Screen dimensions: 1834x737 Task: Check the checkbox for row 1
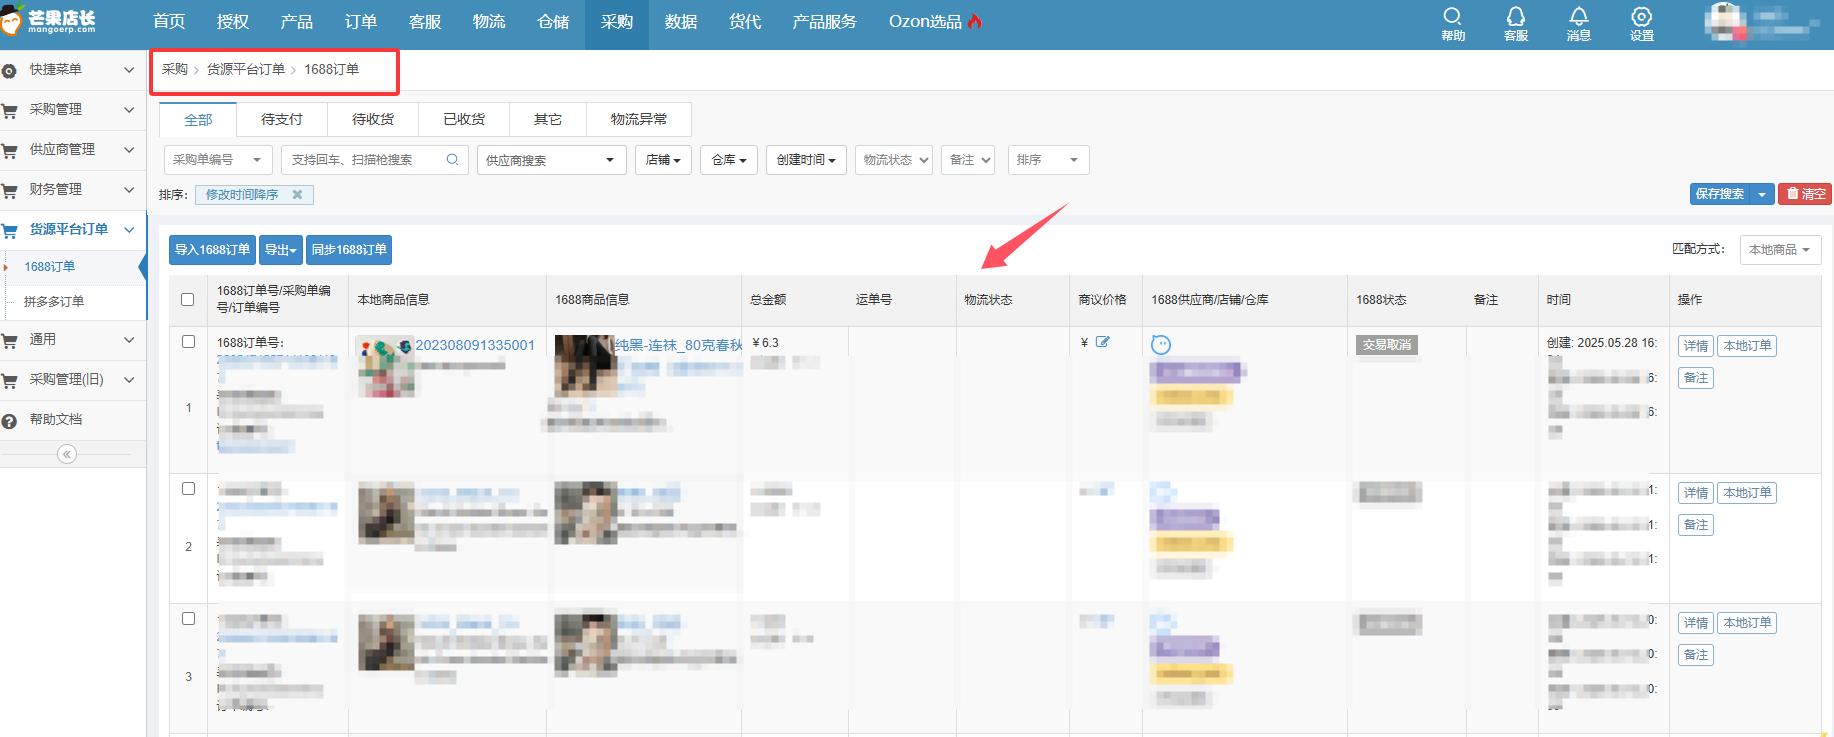coord(188,341)
